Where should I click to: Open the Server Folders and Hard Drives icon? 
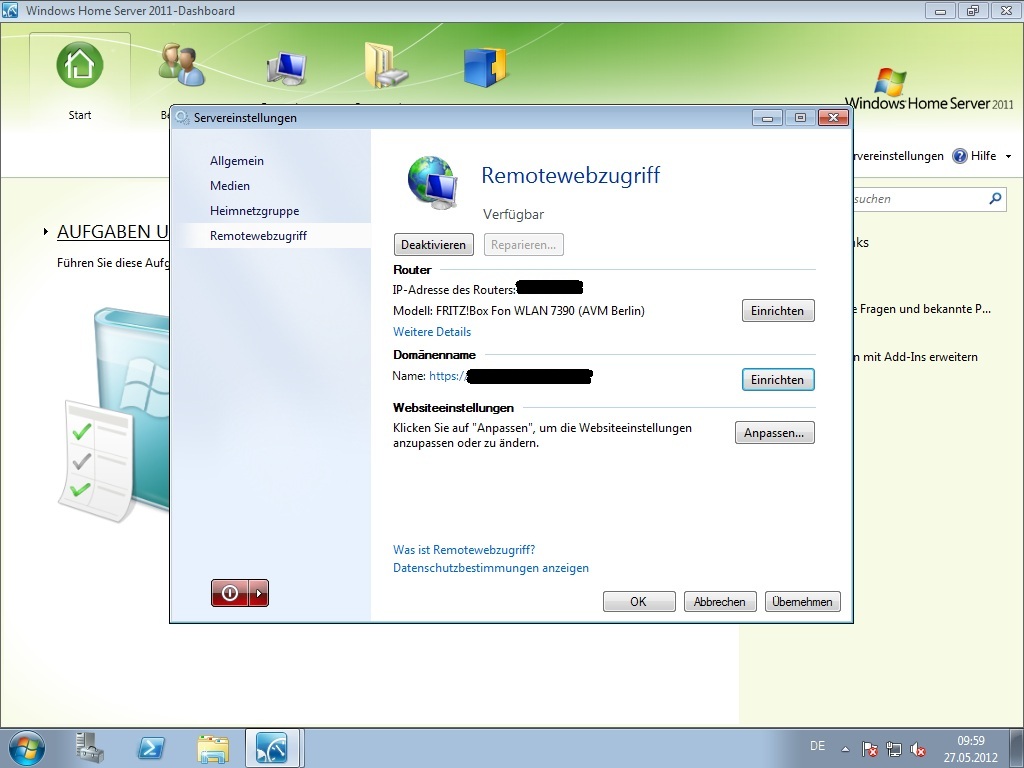pyautogui.click(x=385, y=65)
